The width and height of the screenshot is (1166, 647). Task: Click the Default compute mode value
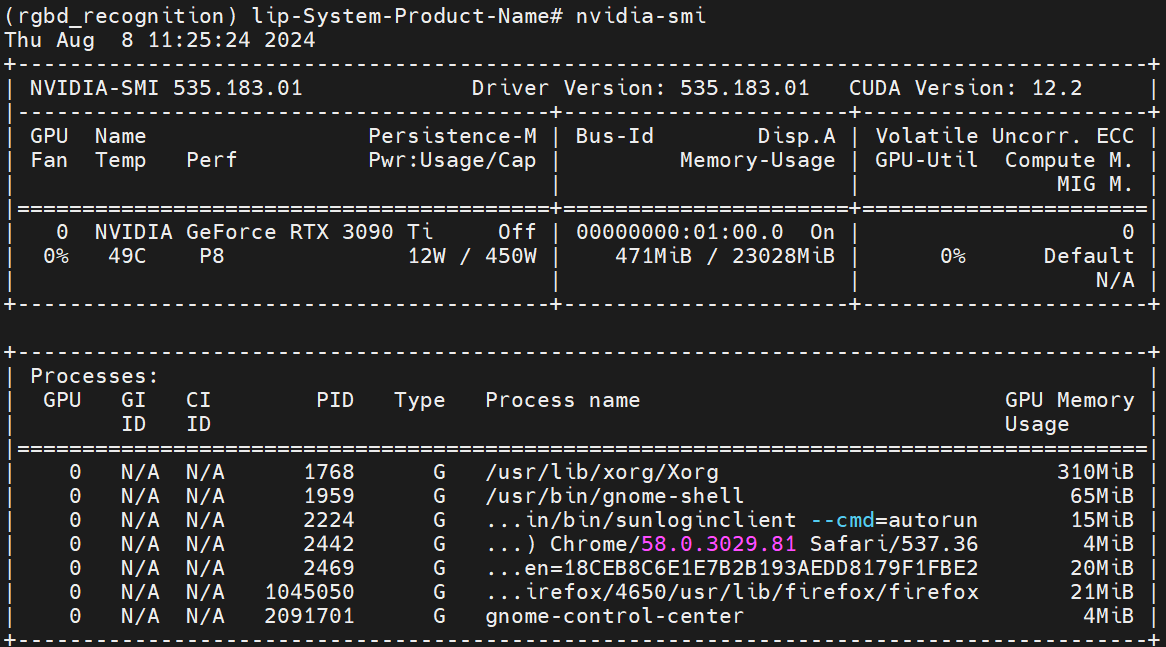1088,256
